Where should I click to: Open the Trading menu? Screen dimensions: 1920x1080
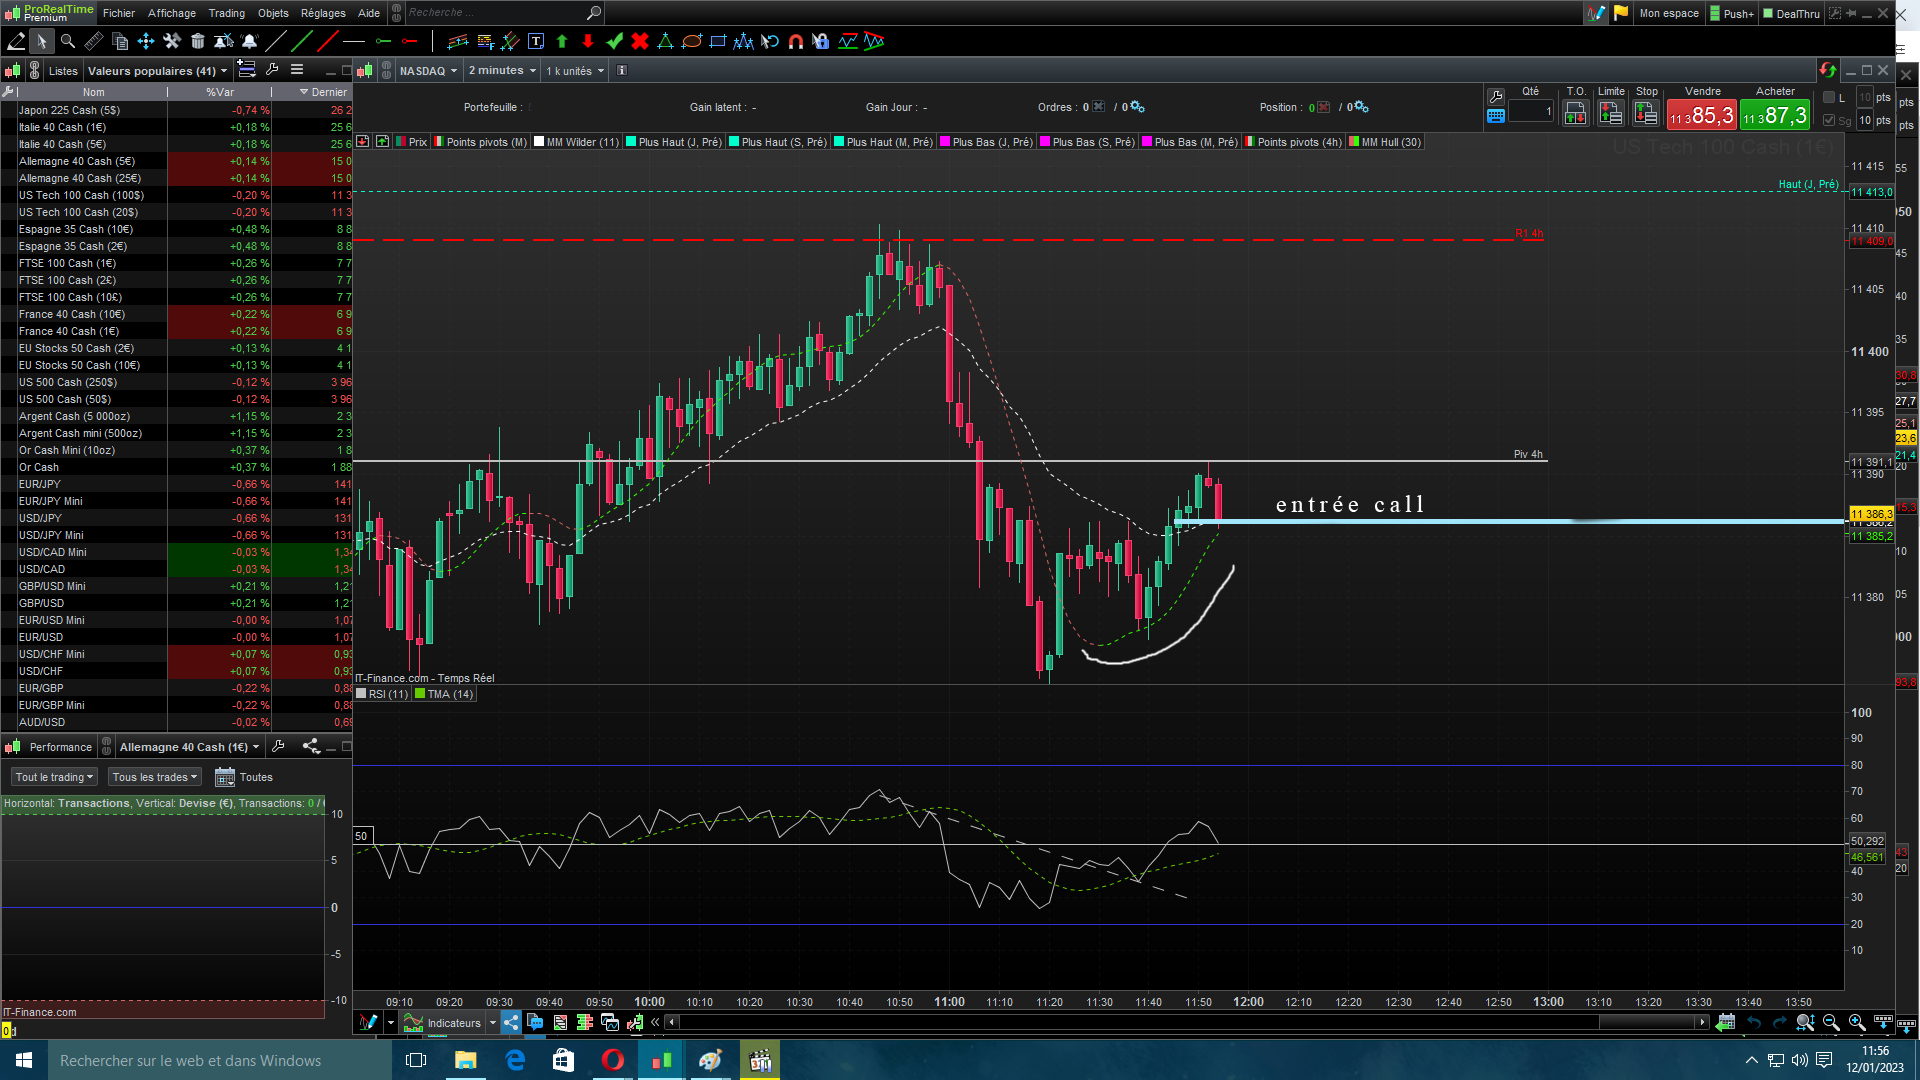pos(226,13)
